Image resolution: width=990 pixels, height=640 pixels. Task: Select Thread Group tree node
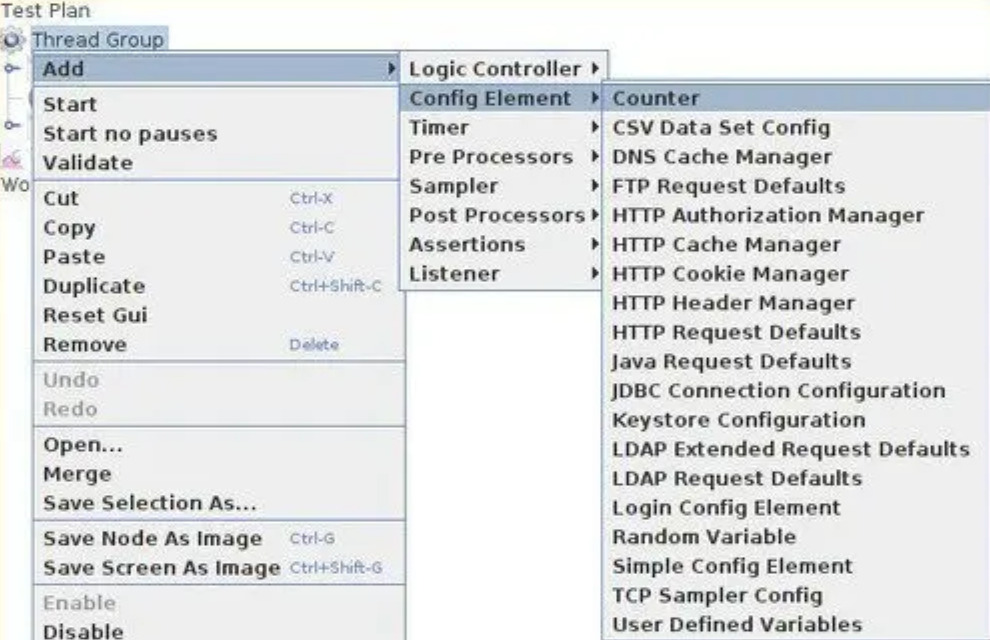tap(97, 40)
